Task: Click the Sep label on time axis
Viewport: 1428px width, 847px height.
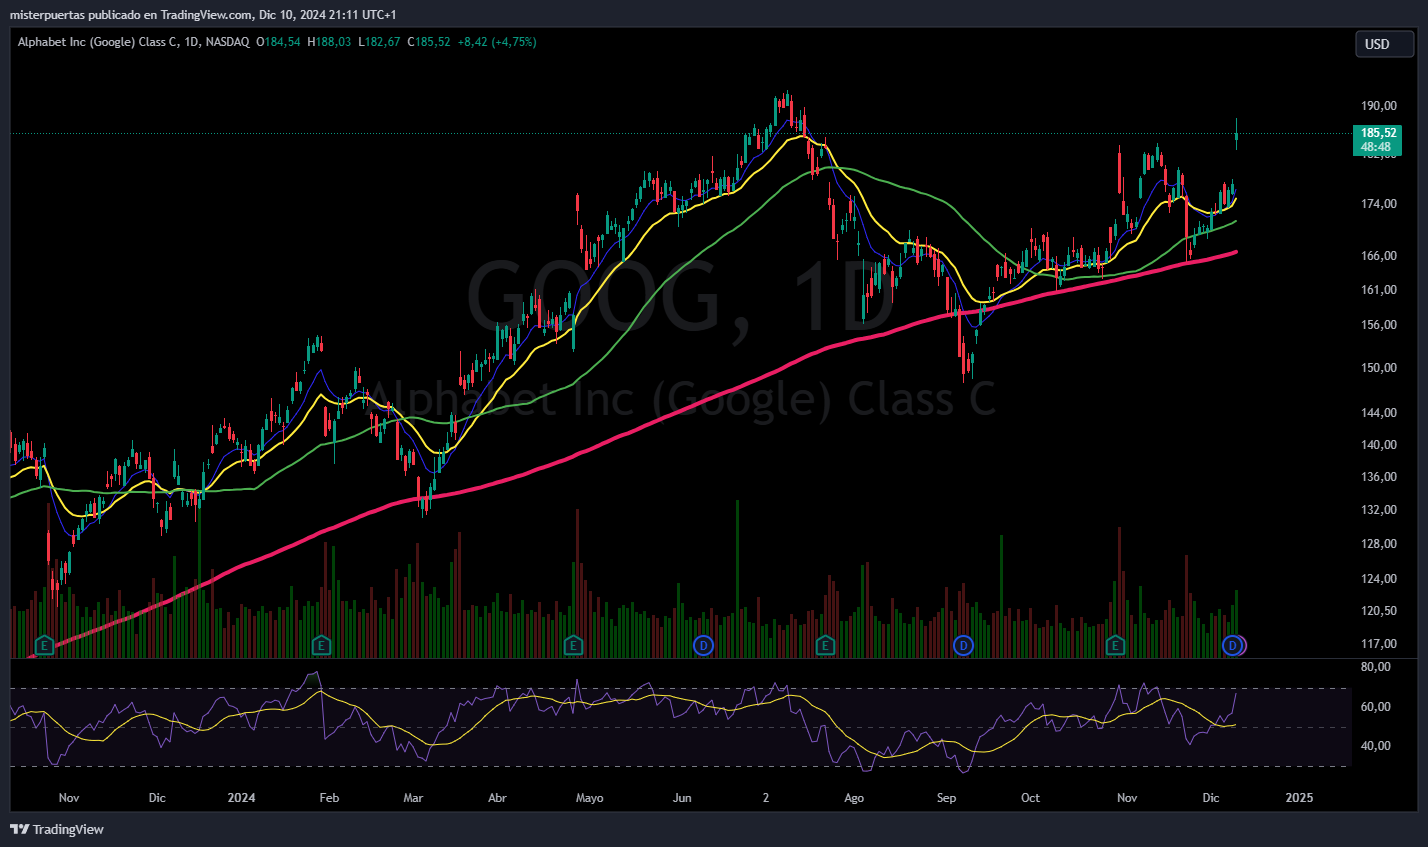Action: coord(947,798)
